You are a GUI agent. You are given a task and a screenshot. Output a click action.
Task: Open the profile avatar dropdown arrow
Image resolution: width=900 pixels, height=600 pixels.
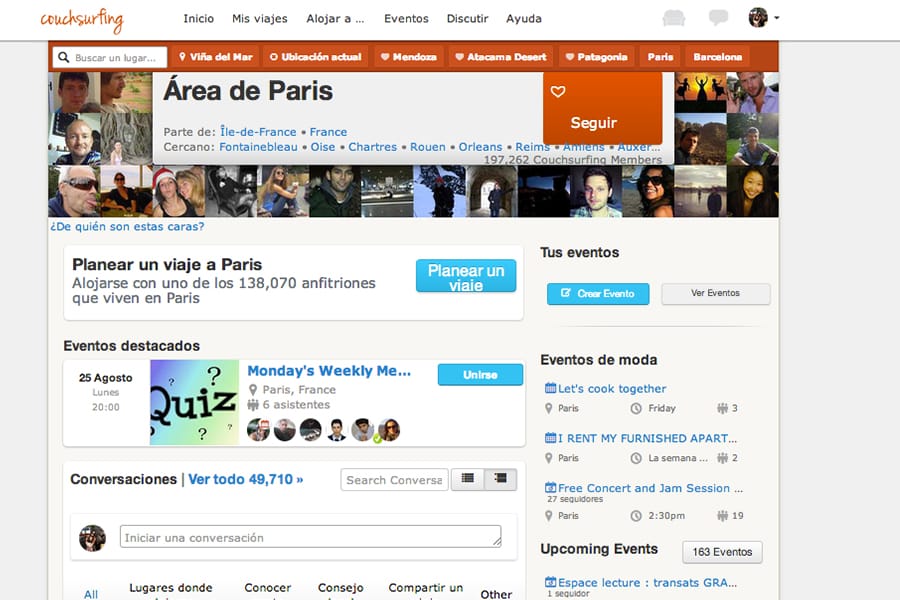coord(777,18)
